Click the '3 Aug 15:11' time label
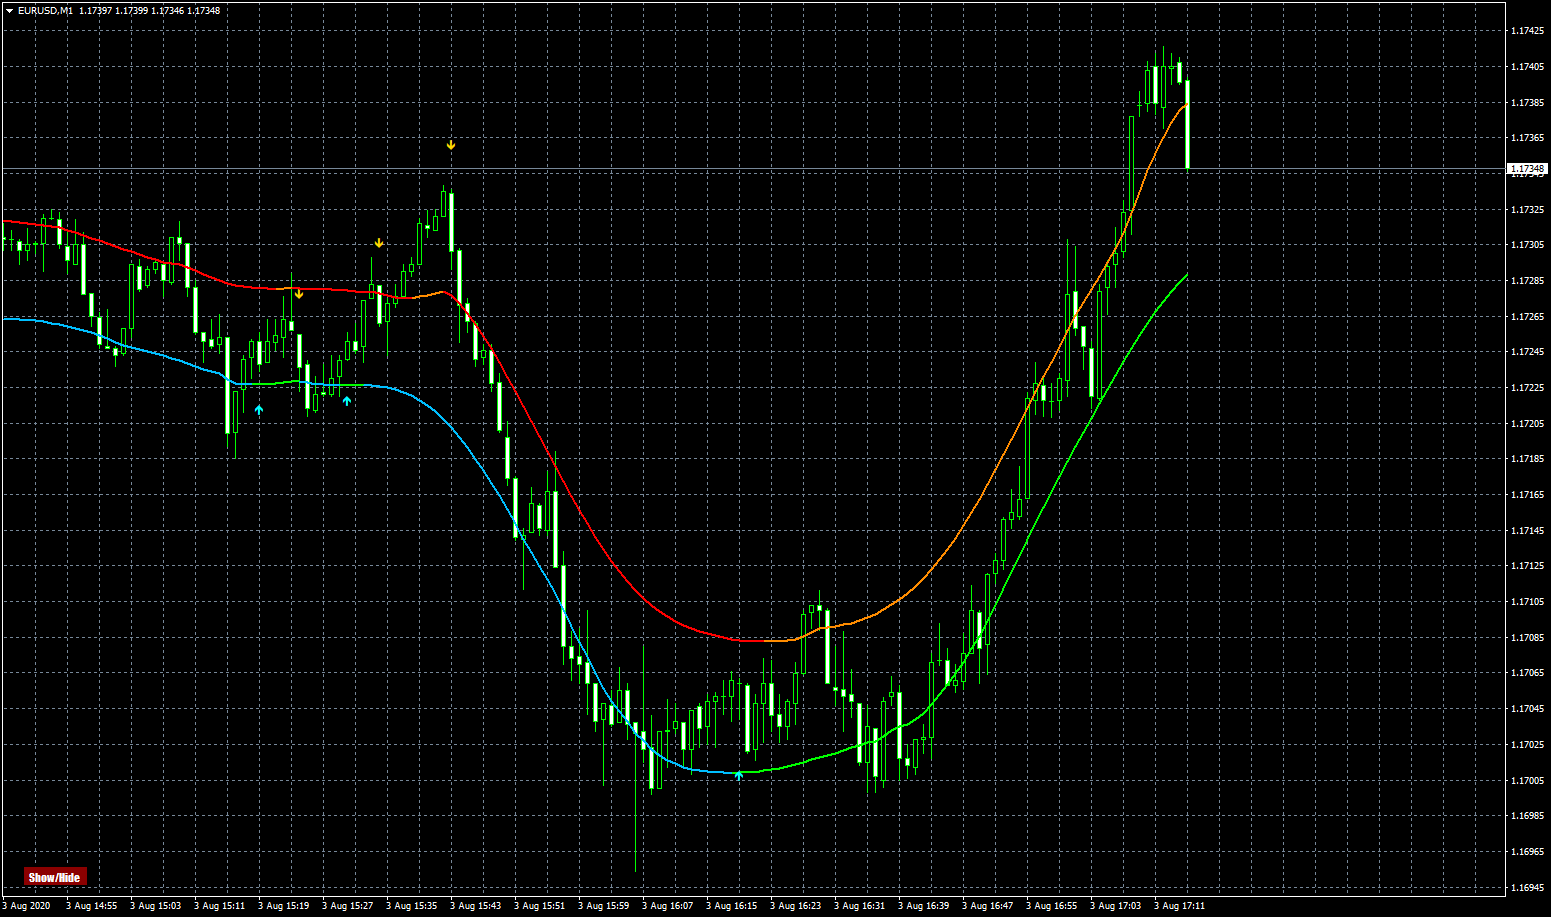This screenshot has height=917, width=1551. (220, 906)
